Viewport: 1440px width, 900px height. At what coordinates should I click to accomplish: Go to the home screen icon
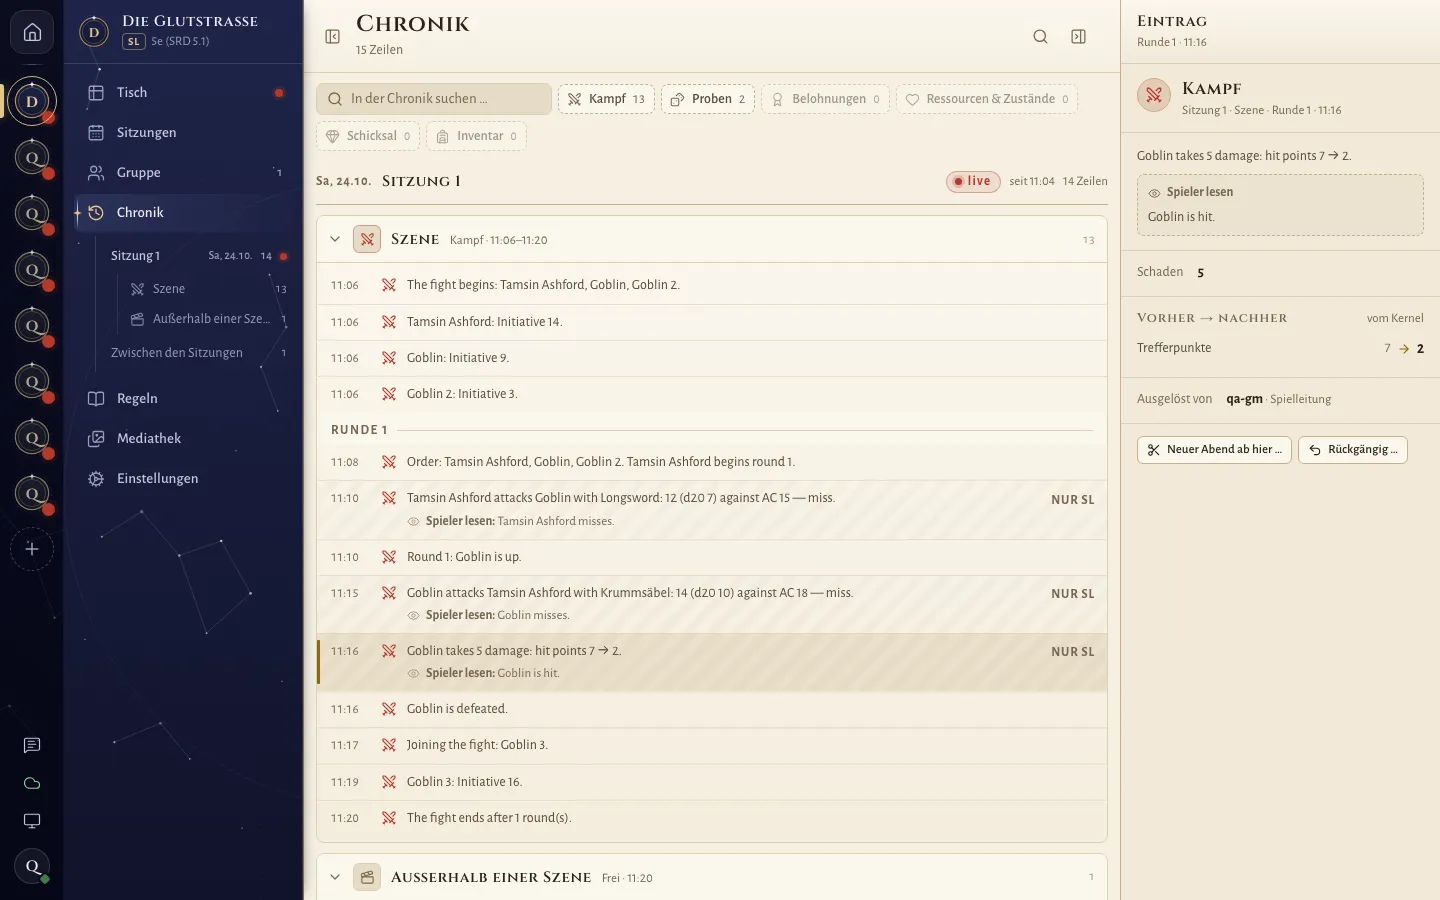tap(32, 33)
